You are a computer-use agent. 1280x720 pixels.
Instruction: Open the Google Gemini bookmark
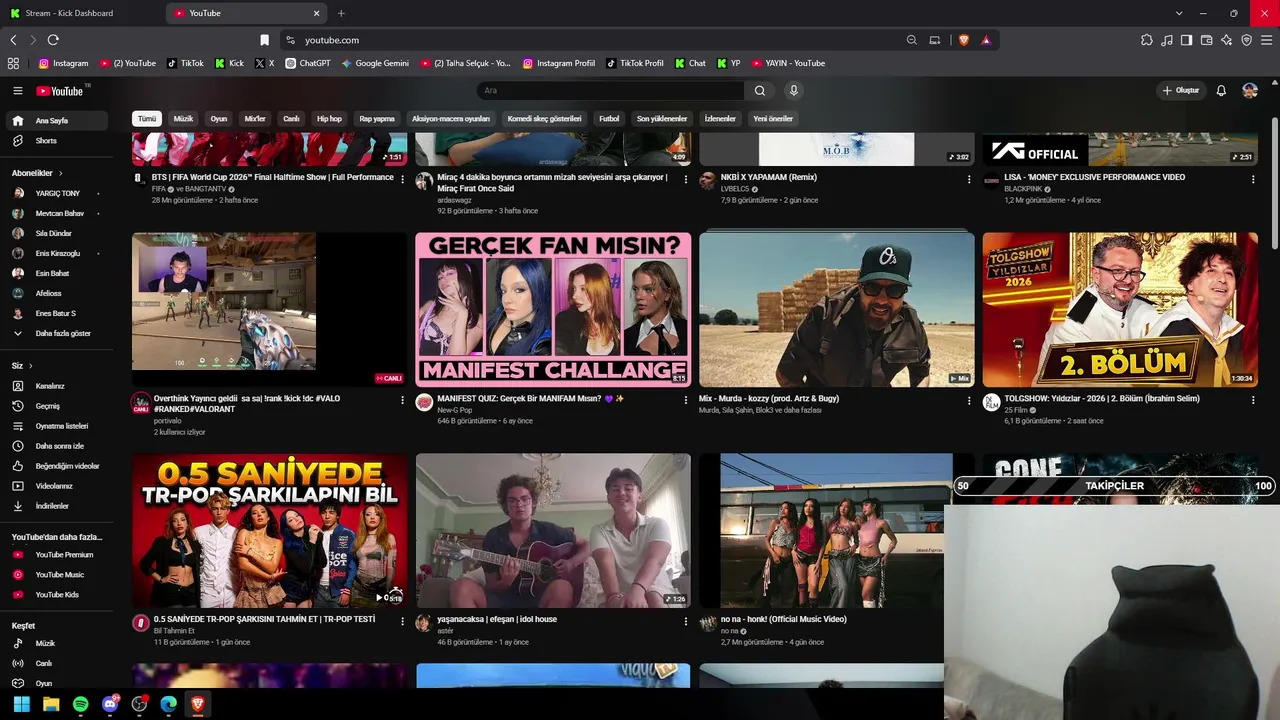375,63
